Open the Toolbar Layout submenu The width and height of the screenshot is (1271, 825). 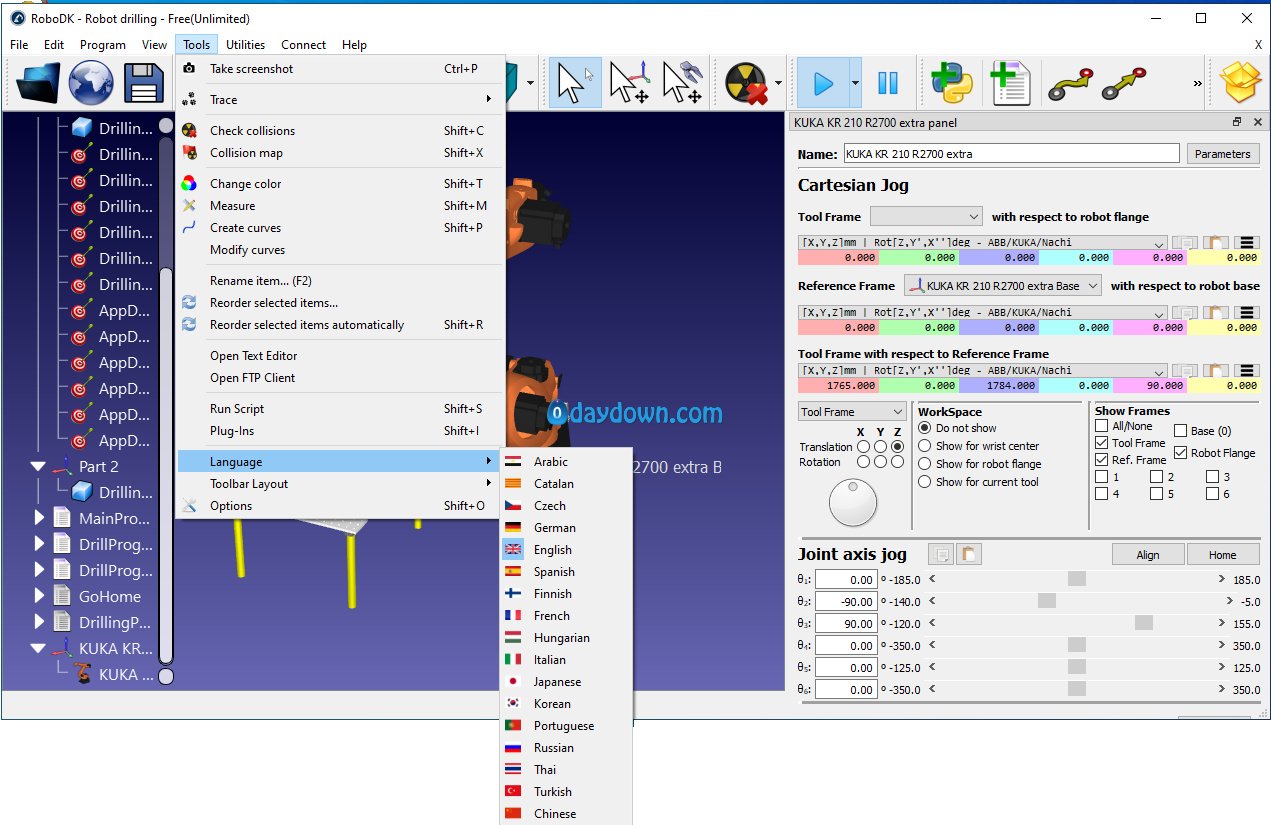click(x=340, y=483)
